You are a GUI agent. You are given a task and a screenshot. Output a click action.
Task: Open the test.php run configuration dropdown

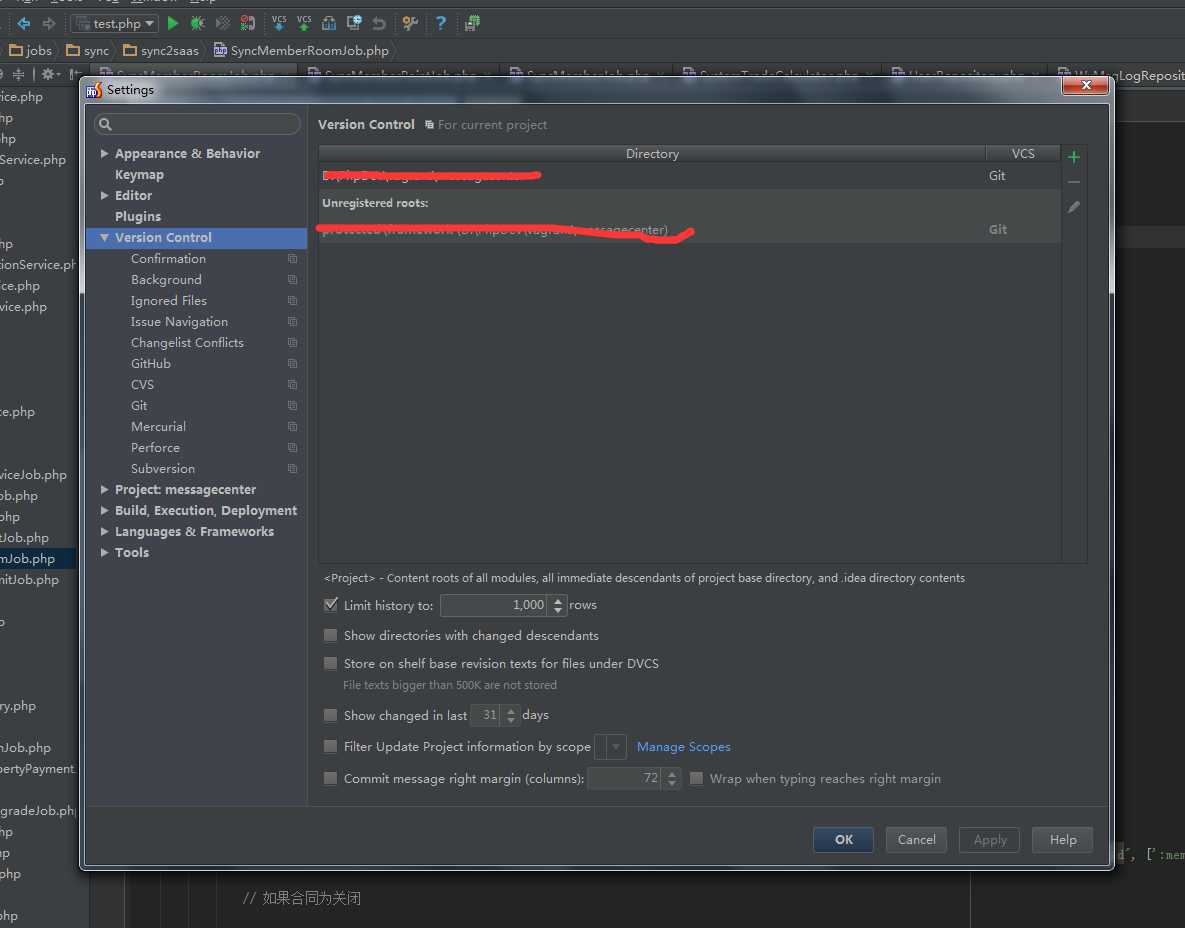coord(115,23)
